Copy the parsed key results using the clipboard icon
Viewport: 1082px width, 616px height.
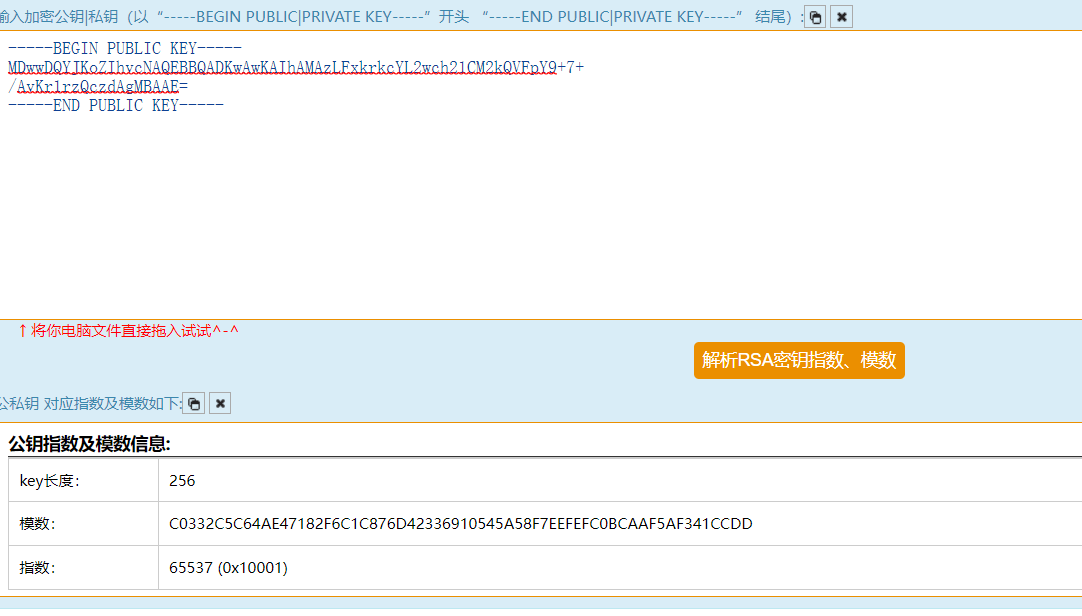pos(194,403)
